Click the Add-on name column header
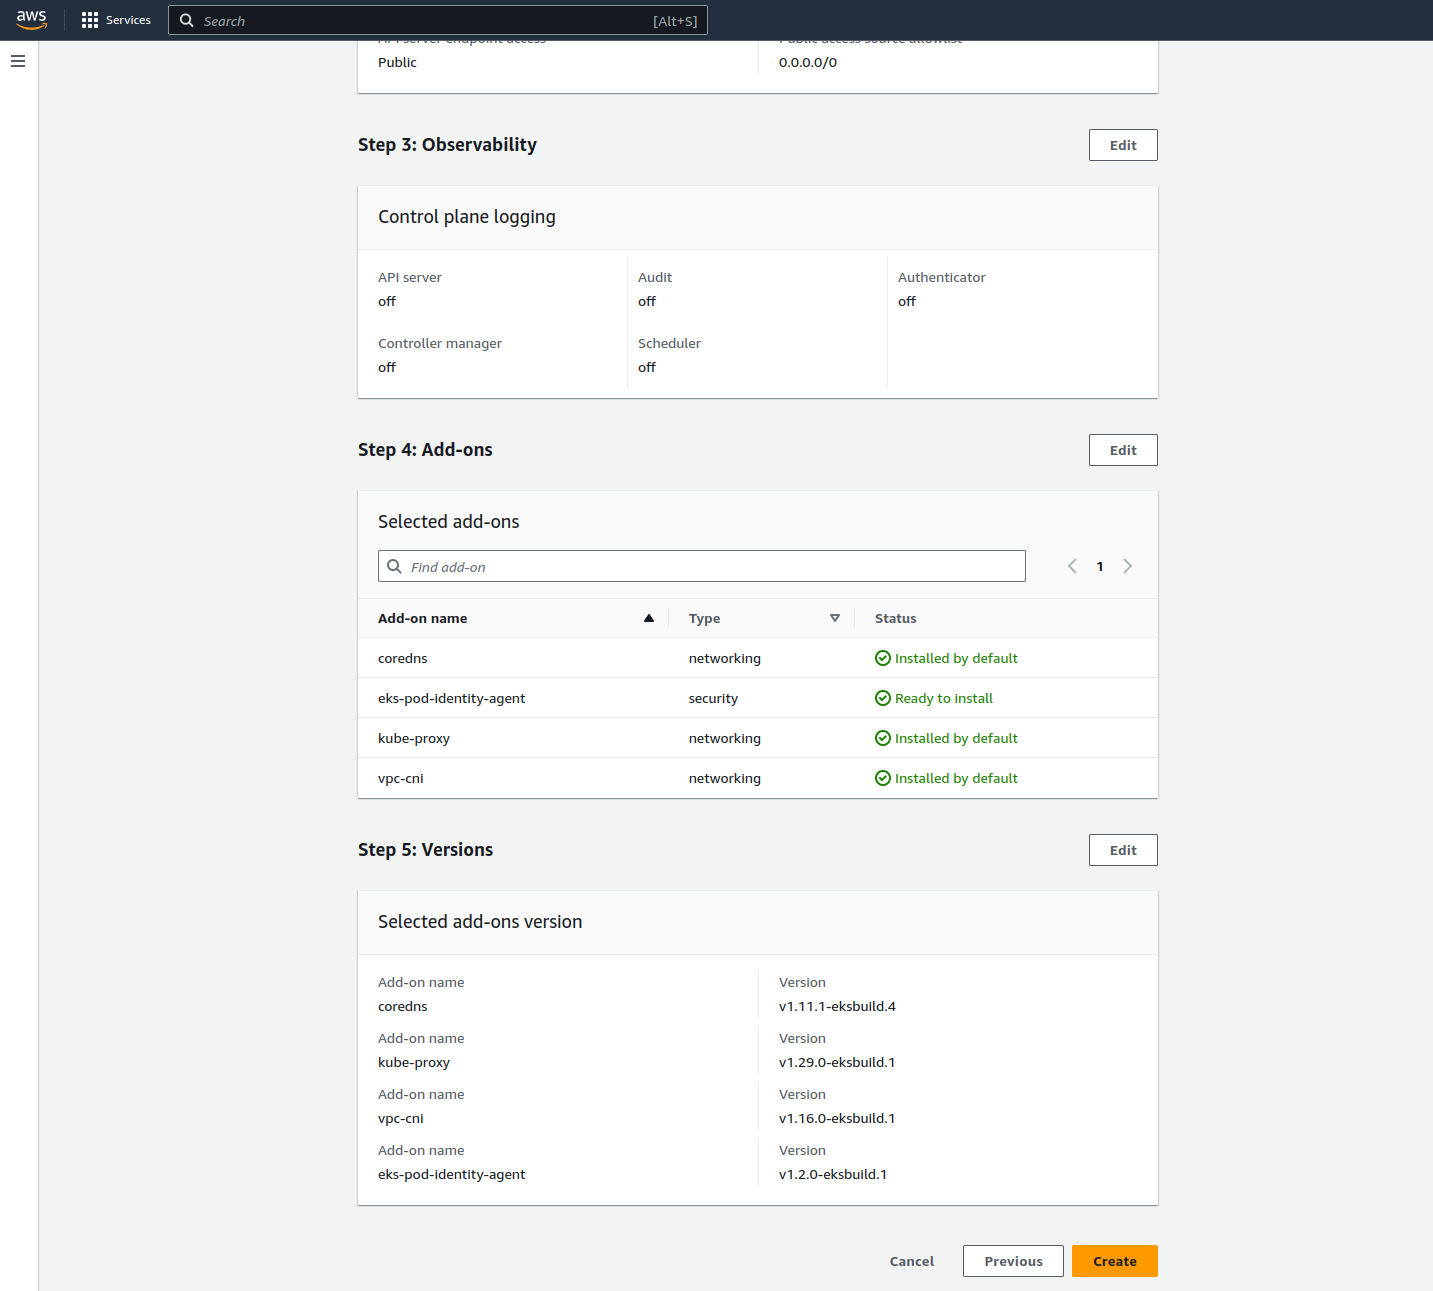The height and width of the screenshot is (1291, 1433). click(x=423, y=618)
